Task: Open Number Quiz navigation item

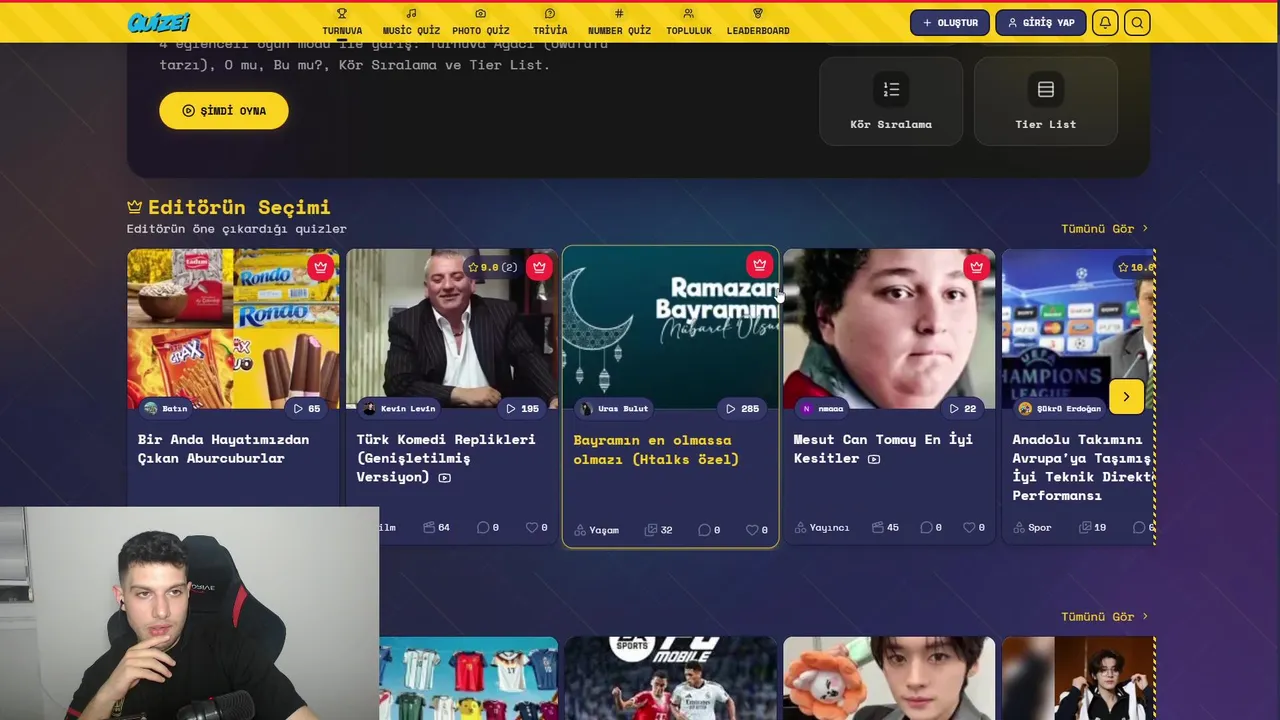Action: 619,22
